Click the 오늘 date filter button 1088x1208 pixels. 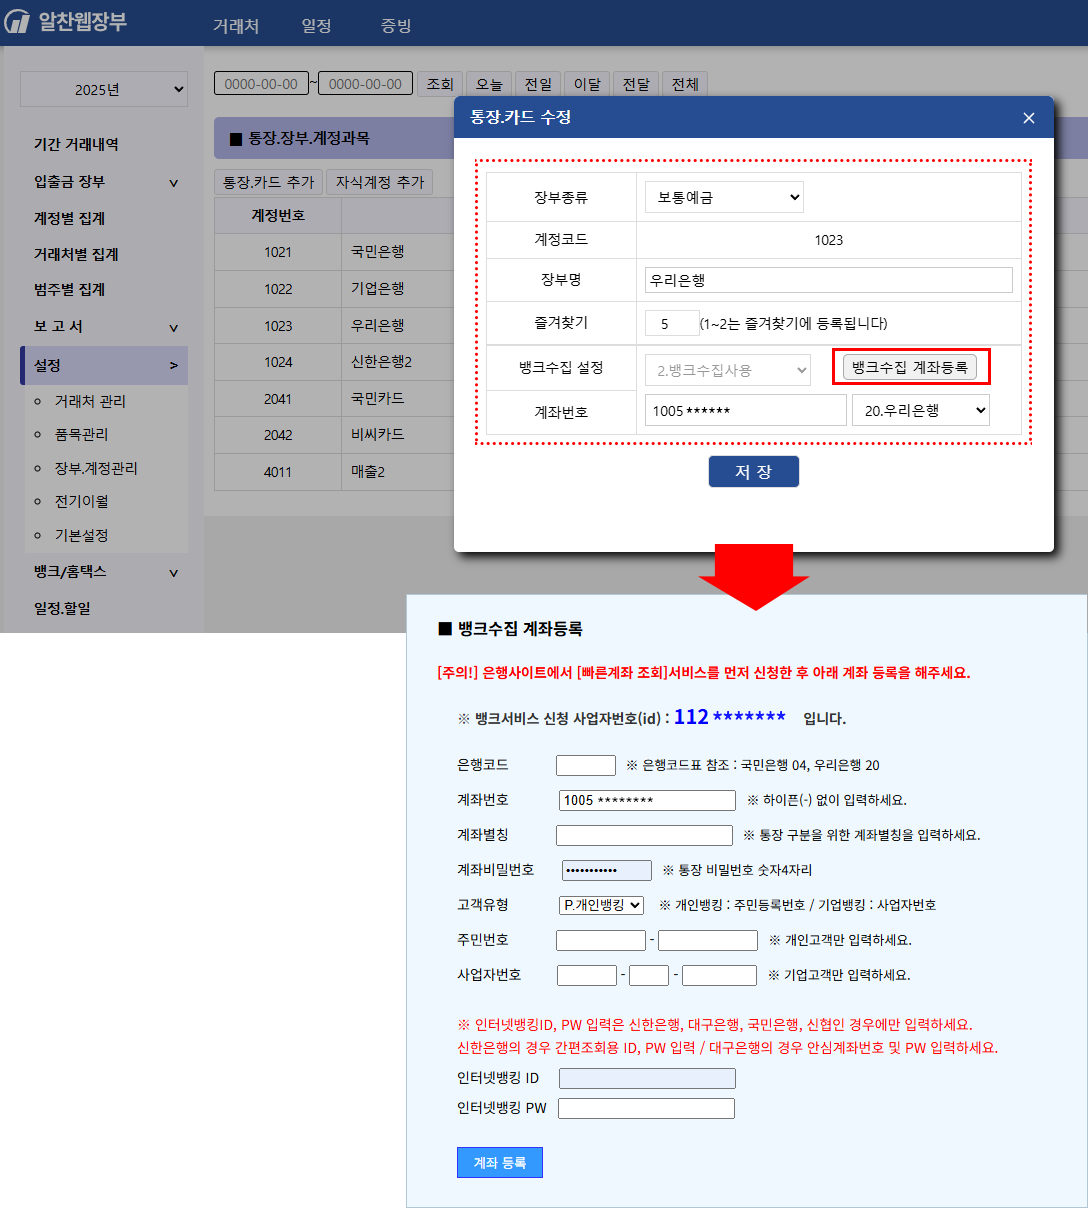coord(489,84)
